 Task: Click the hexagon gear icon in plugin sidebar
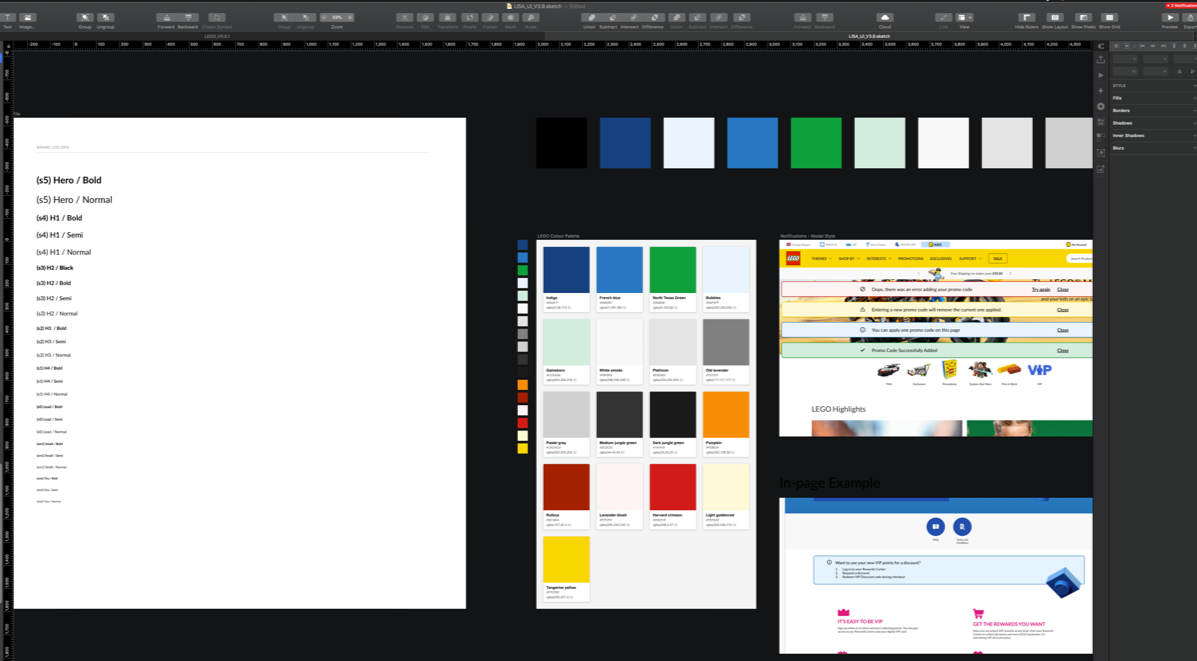click(x=1100, y=106)
